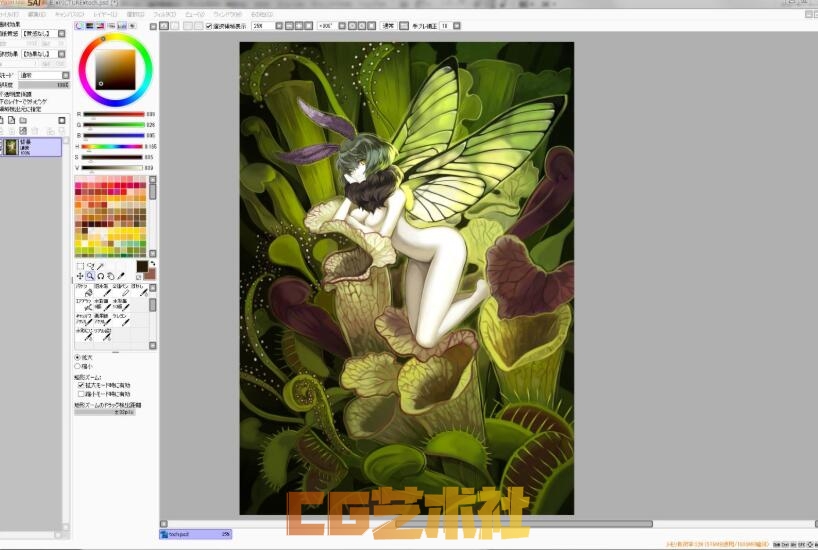Click the ±32pix drag detection distance slider
Viewport: 818px width, 550px height.
tap(105, 412)
